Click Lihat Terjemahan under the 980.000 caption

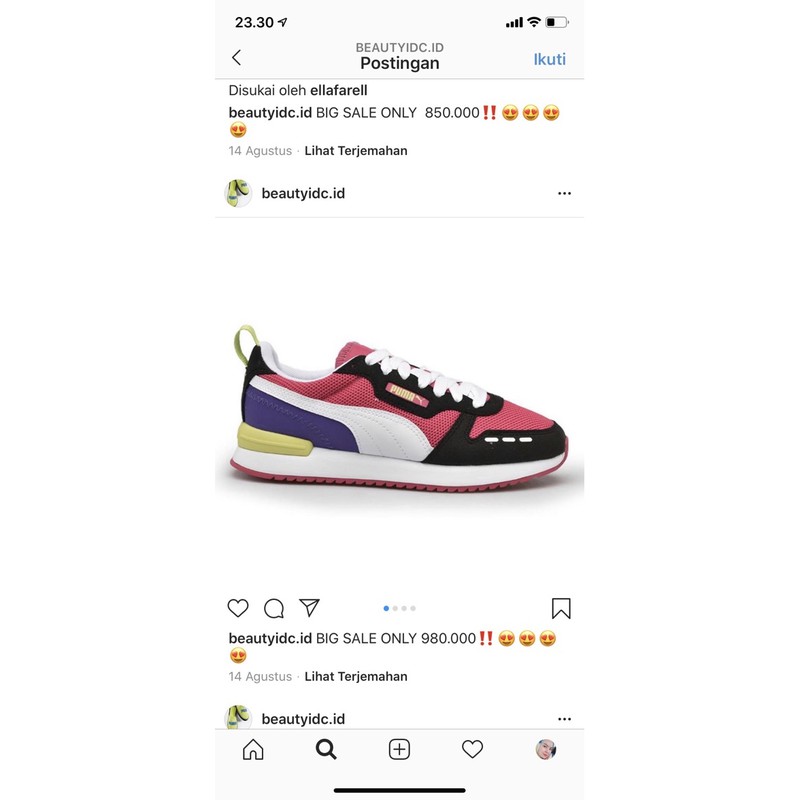[x=356, y=677]
